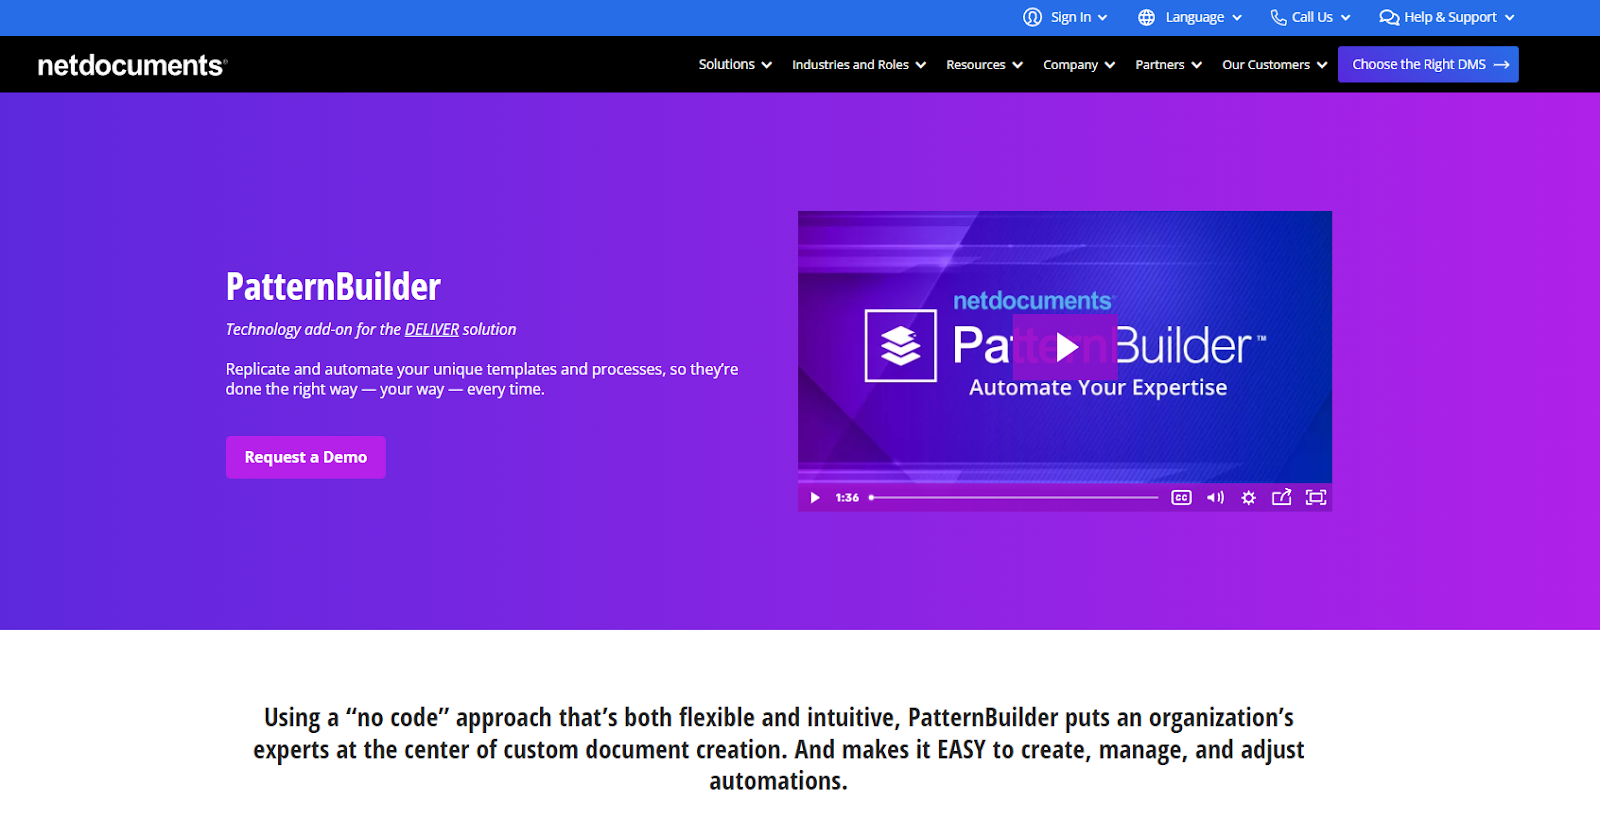Click the Sign In user icon

coord(1033,17)
